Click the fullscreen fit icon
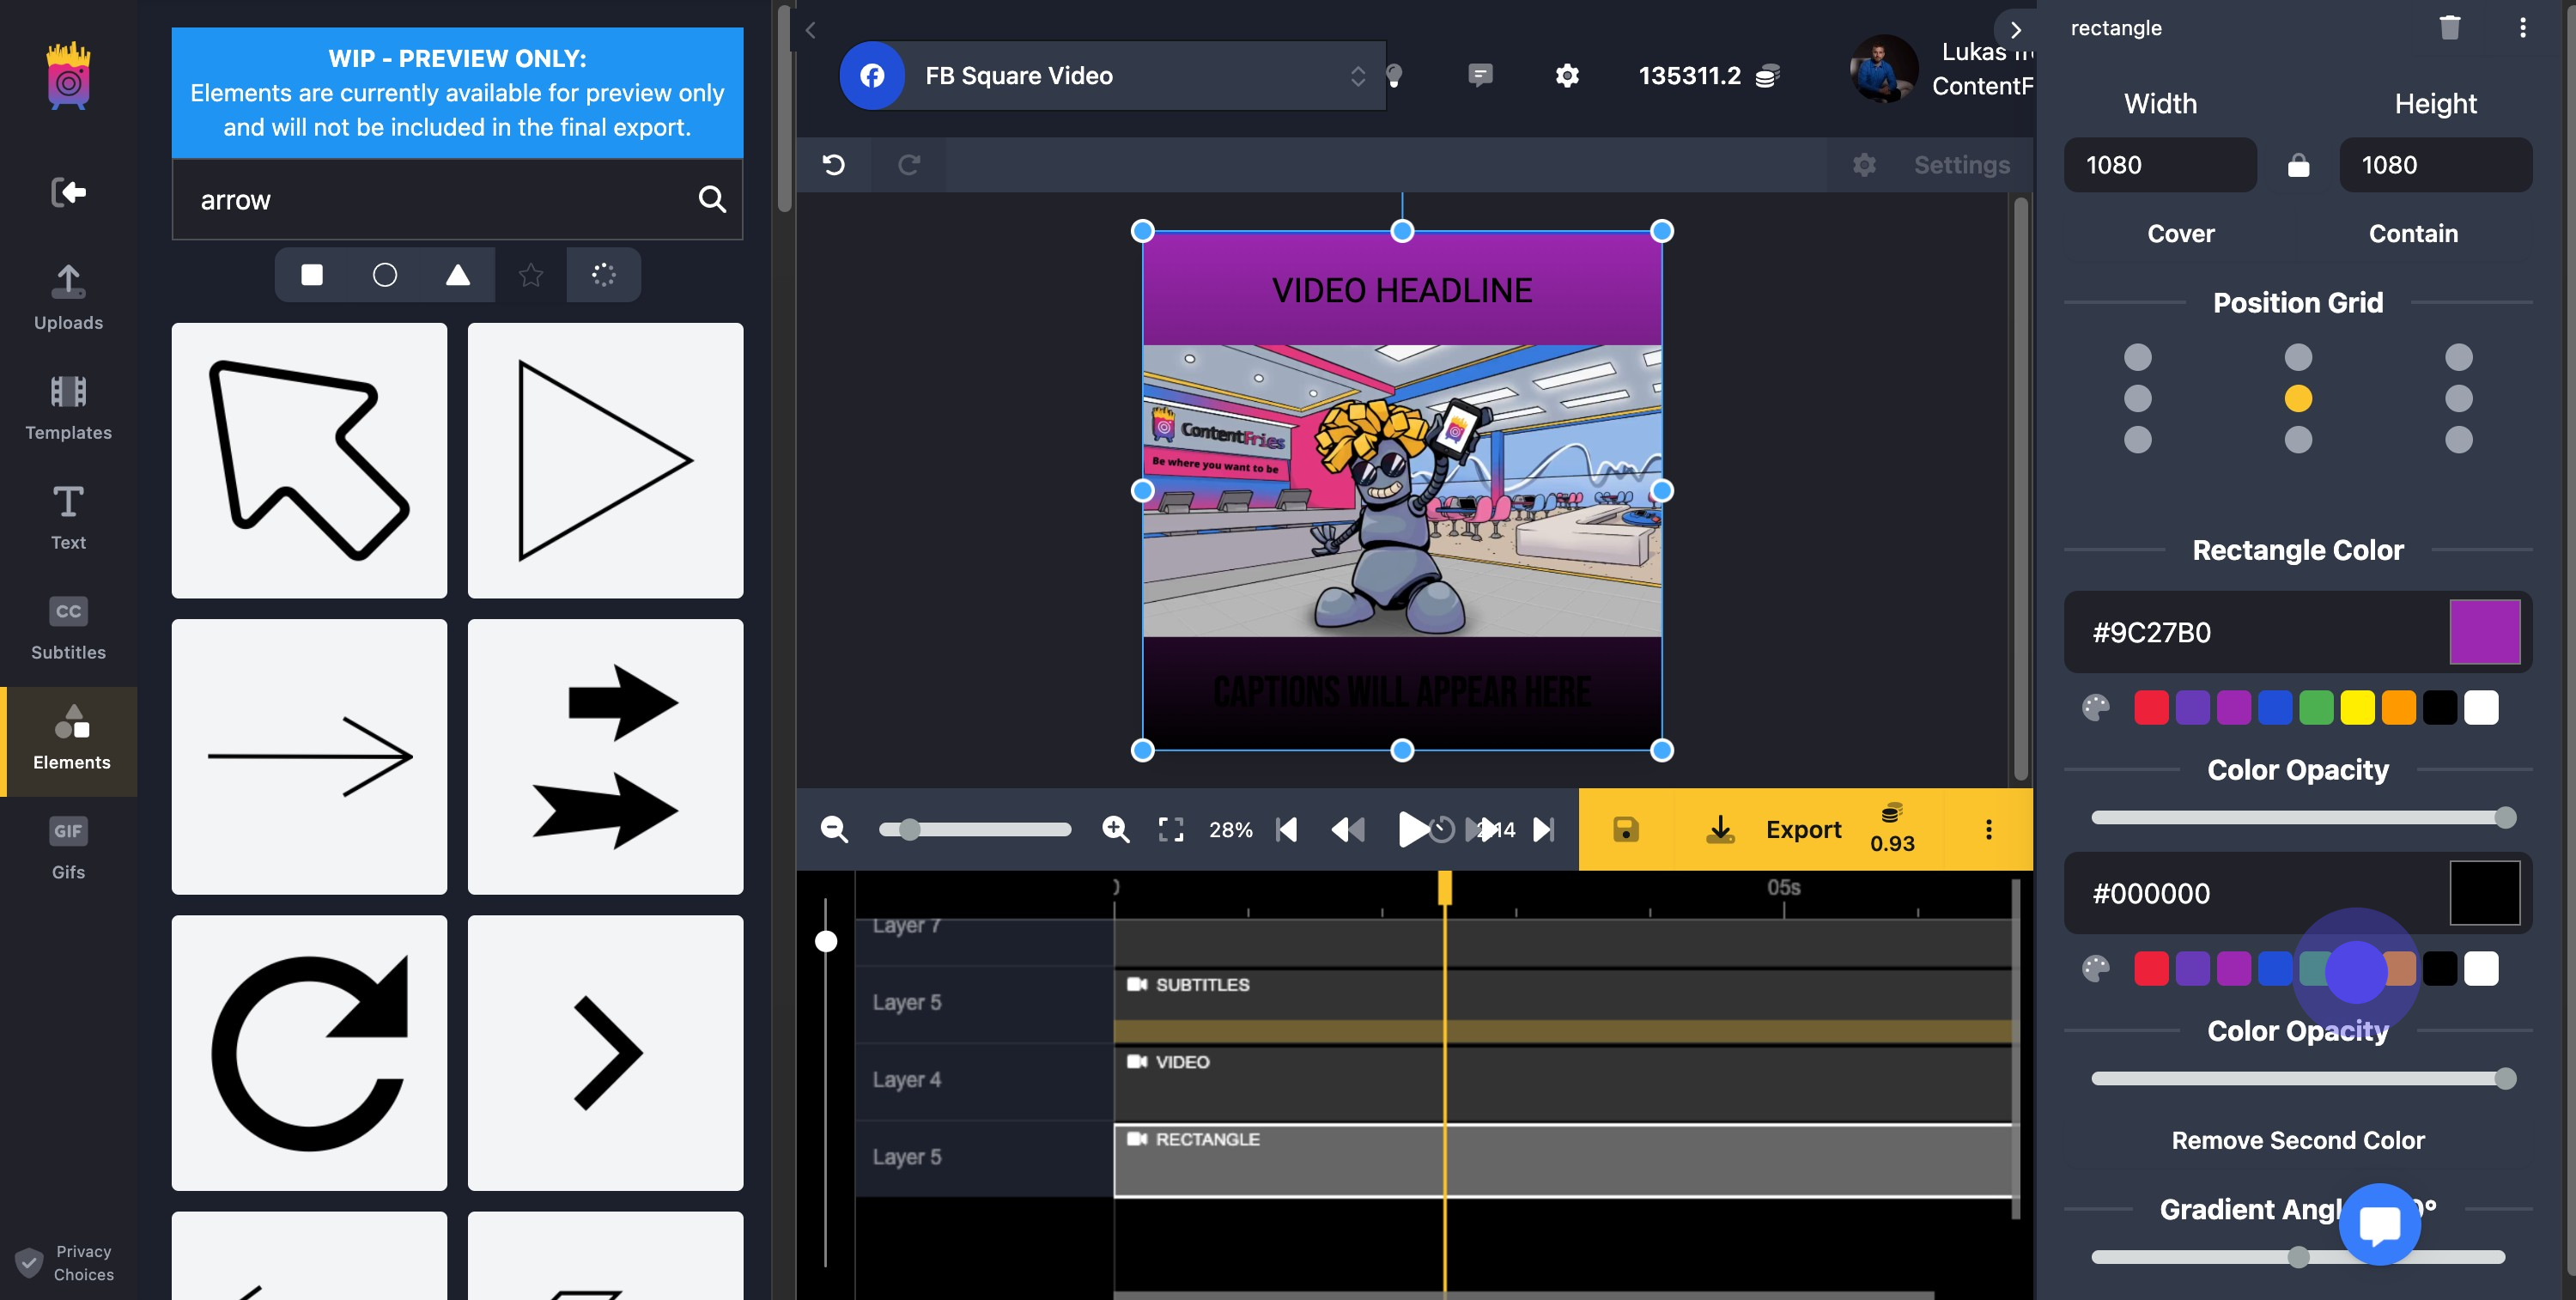 1170,829
